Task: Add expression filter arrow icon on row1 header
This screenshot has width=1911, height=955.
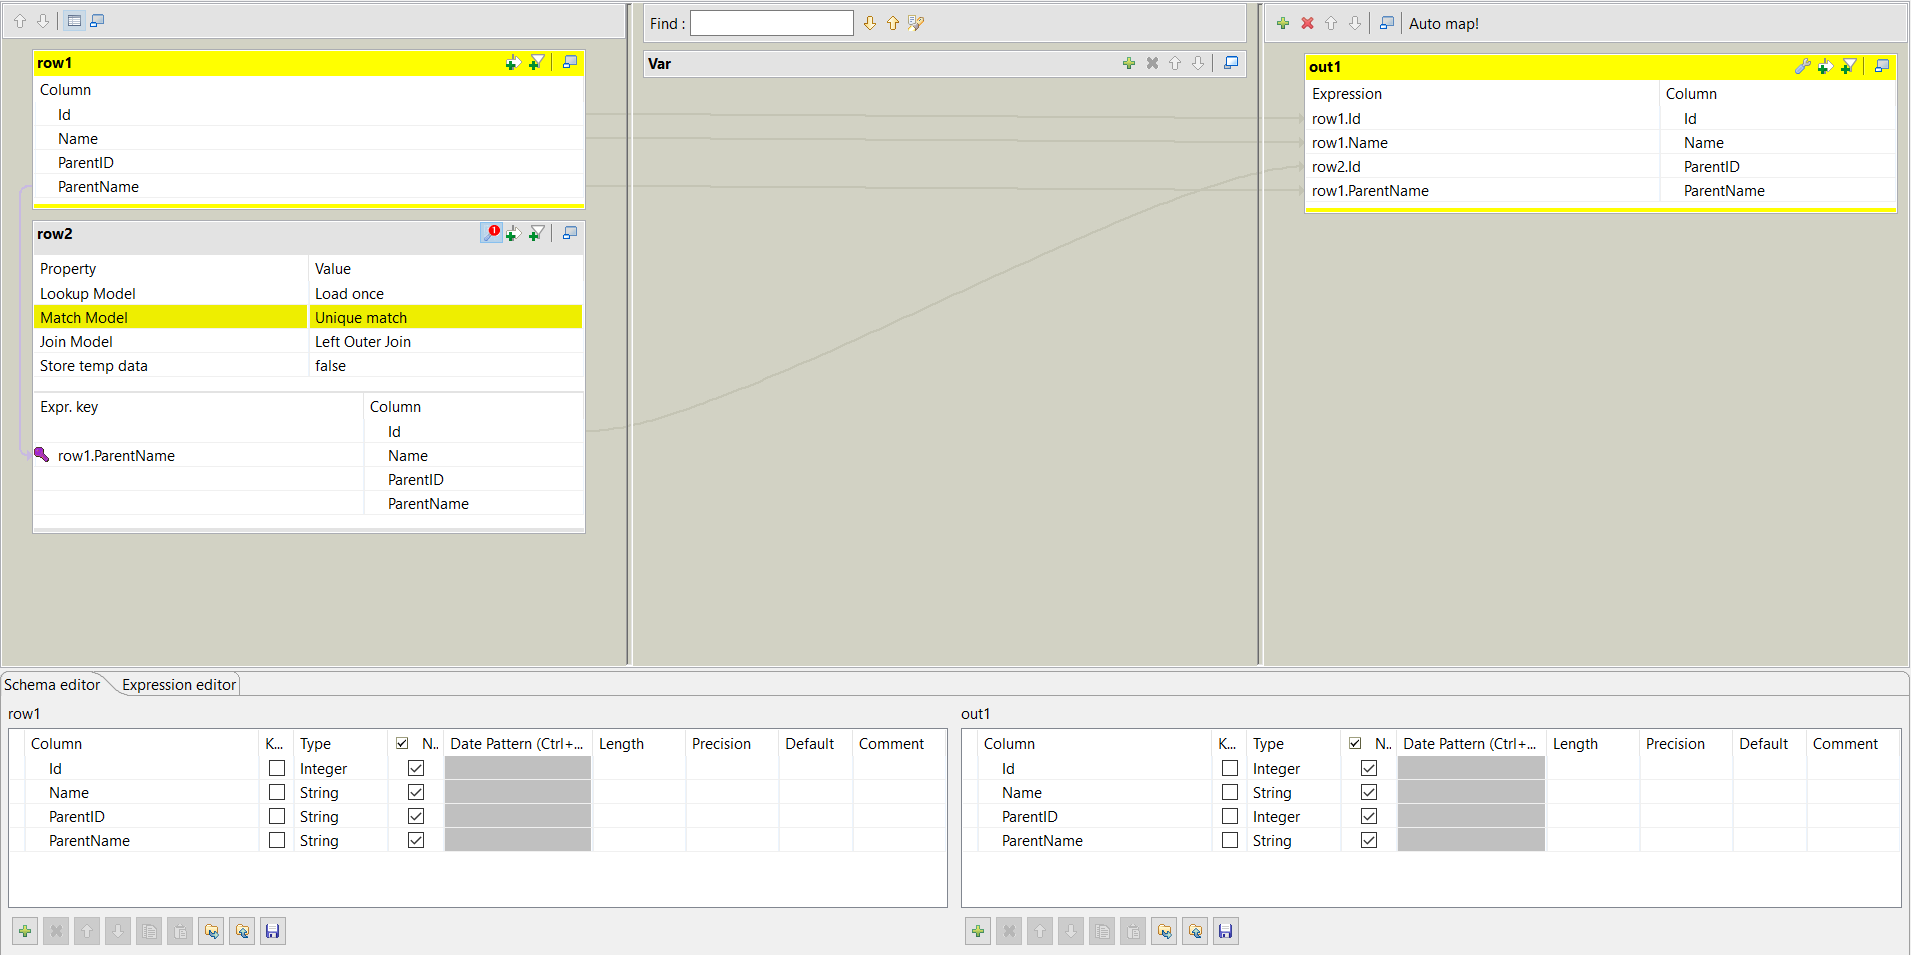Action: [x=513, y=63]
